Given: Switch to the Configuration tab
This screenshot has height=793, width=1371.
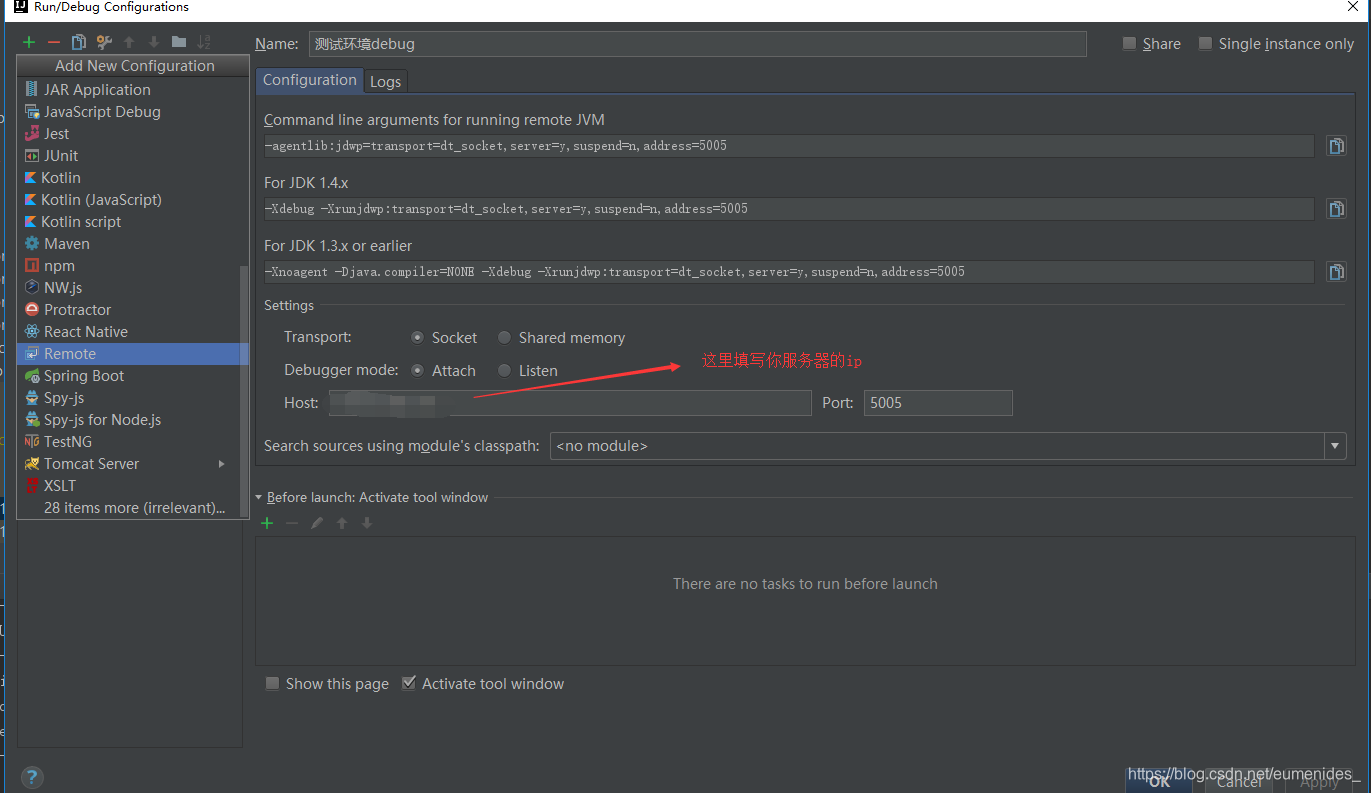Looking at the screenshot, I should click(x=310, y=80).
